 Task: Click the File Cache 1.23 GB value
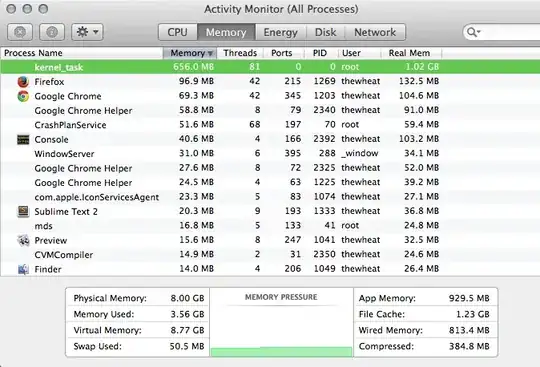(x=473, y=314)
